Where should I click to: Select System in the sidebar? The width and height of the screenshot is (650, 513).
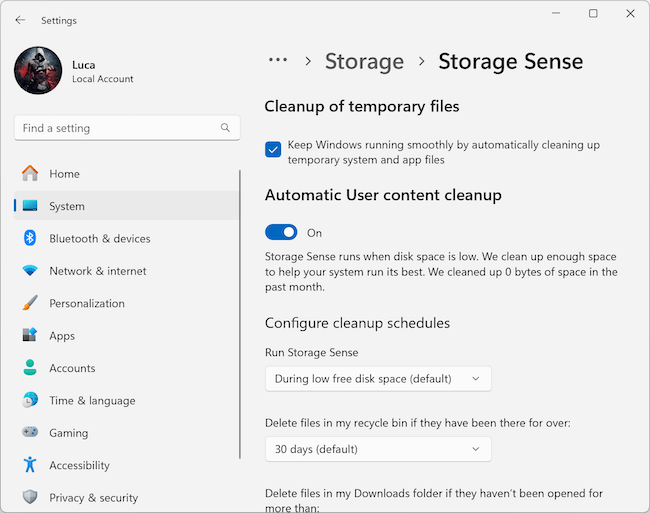(126, 206)
